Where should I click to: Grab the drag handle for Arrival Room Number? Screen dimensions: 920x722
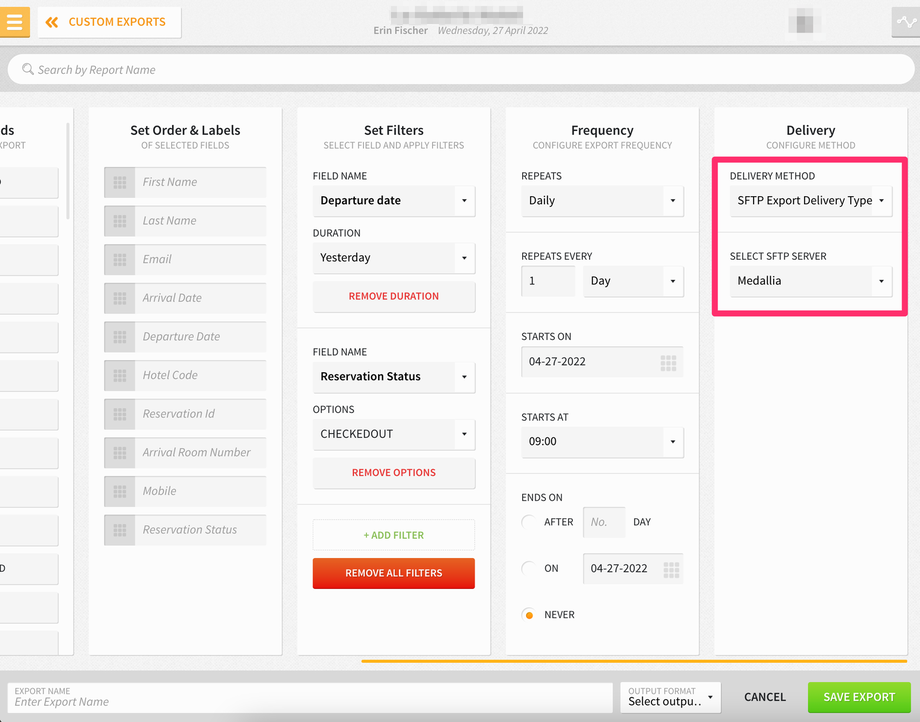pos(120,453)
